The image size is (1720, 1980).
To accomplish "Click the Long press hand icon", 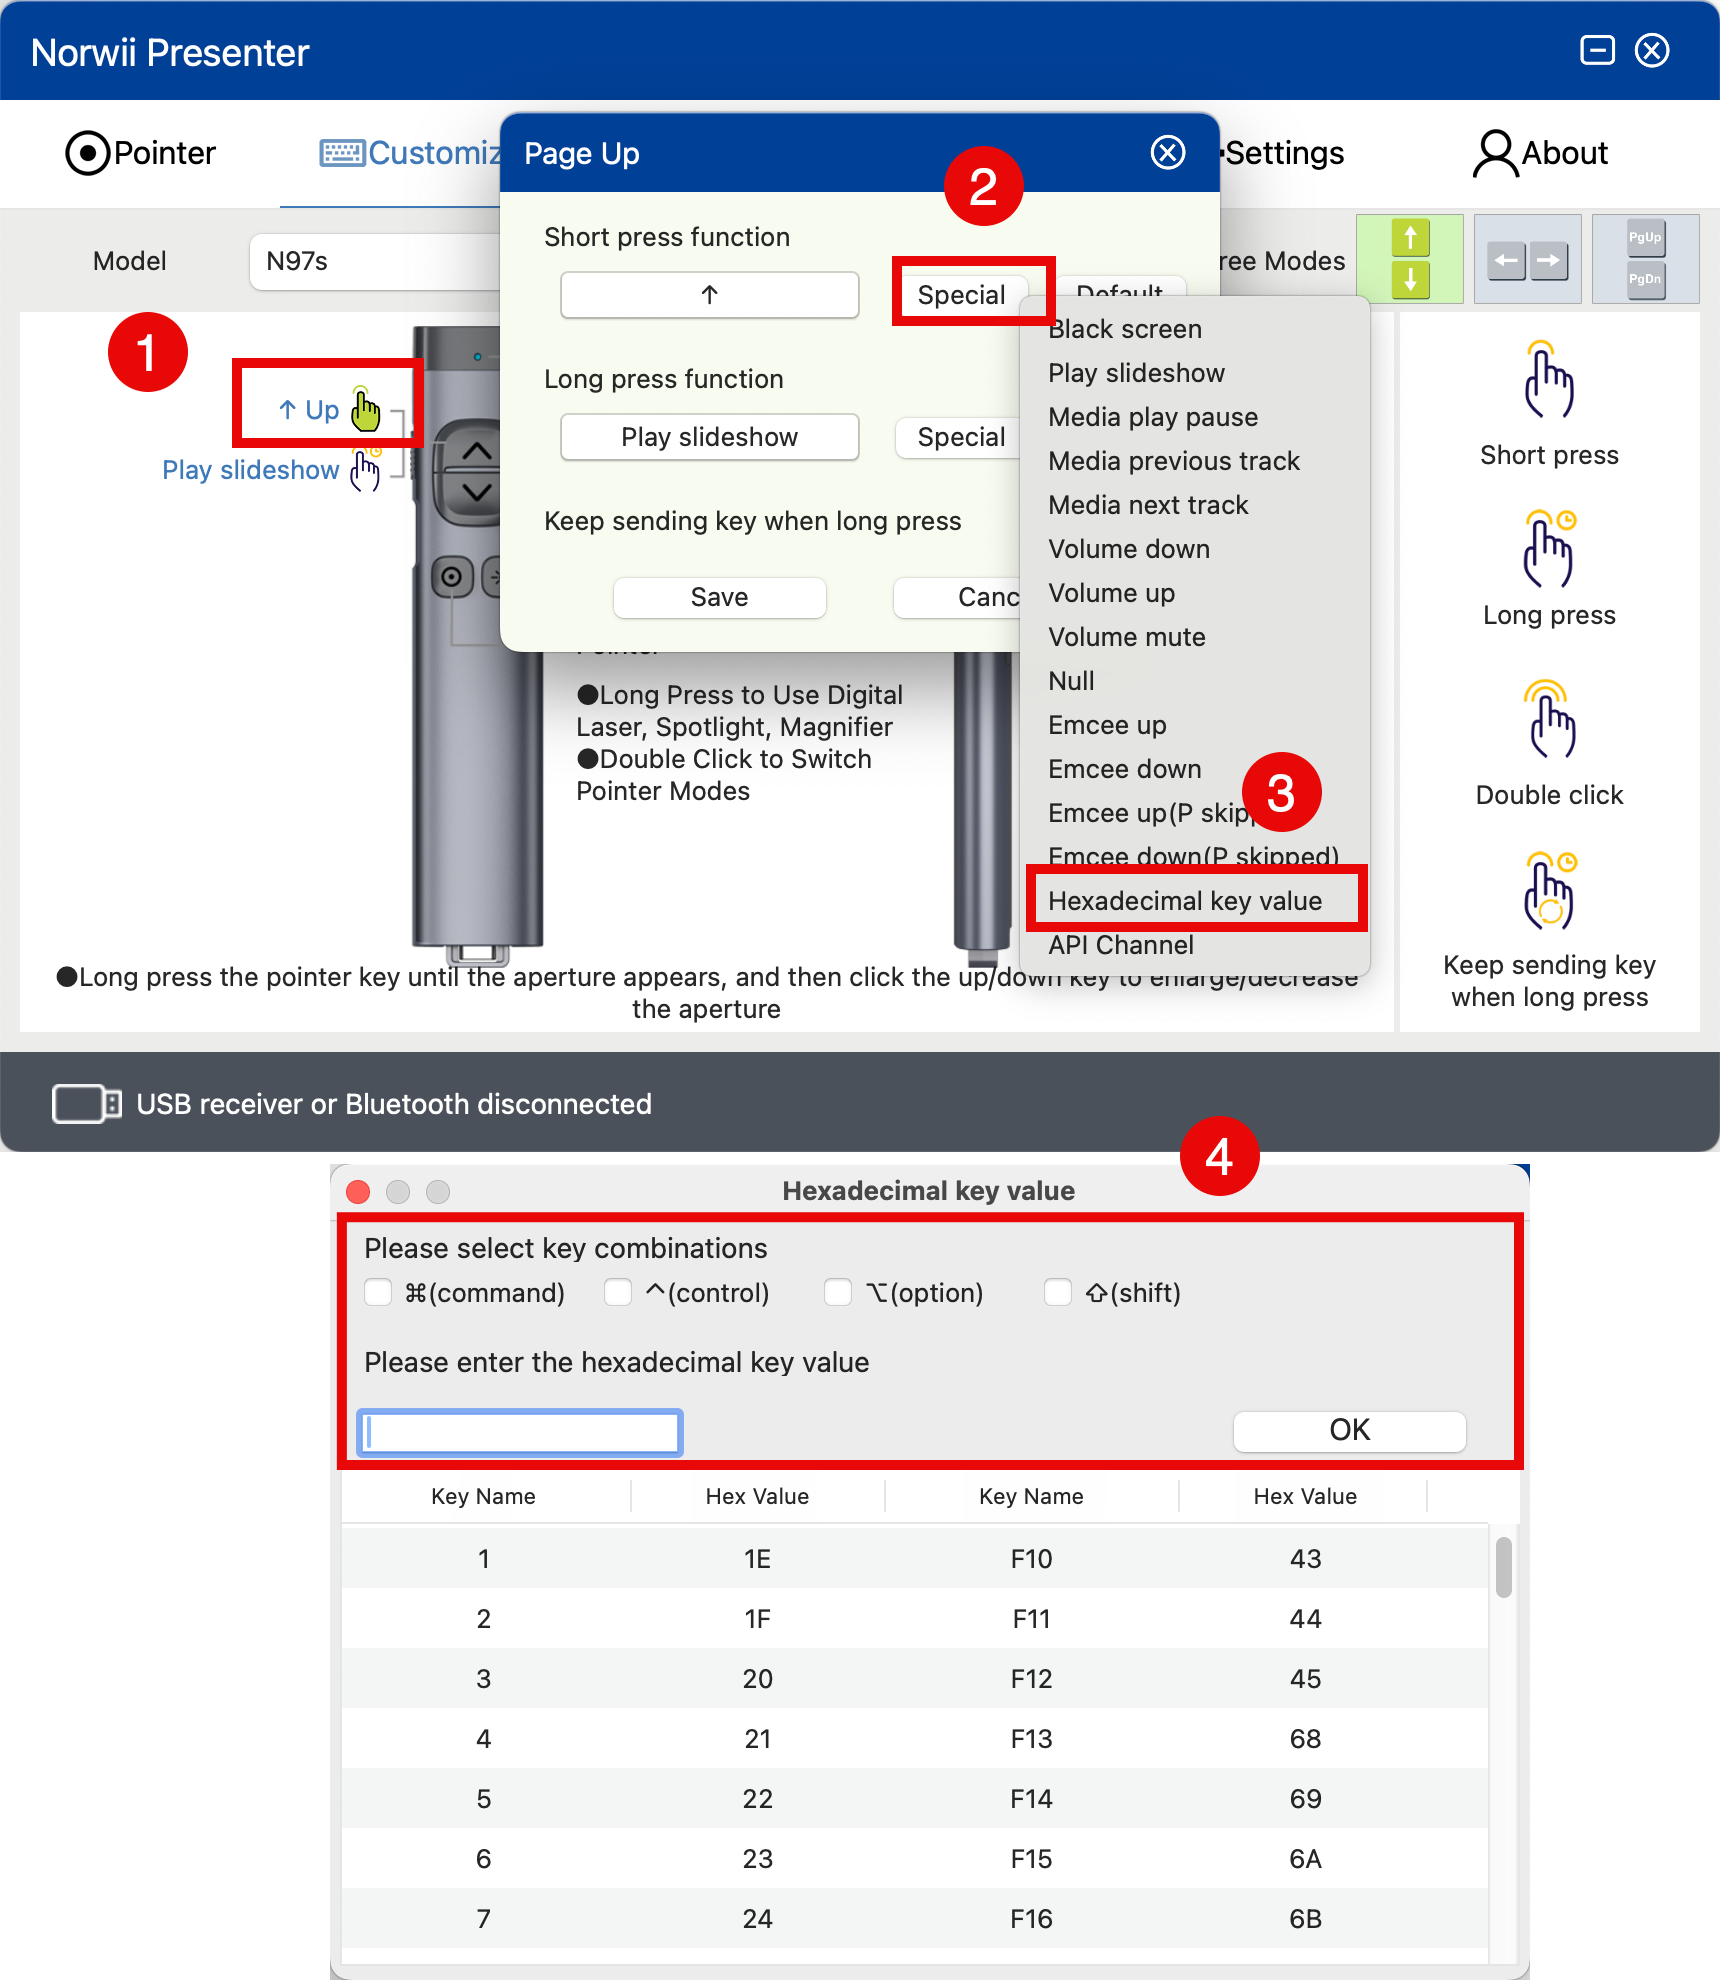I will pos(1548,550).
